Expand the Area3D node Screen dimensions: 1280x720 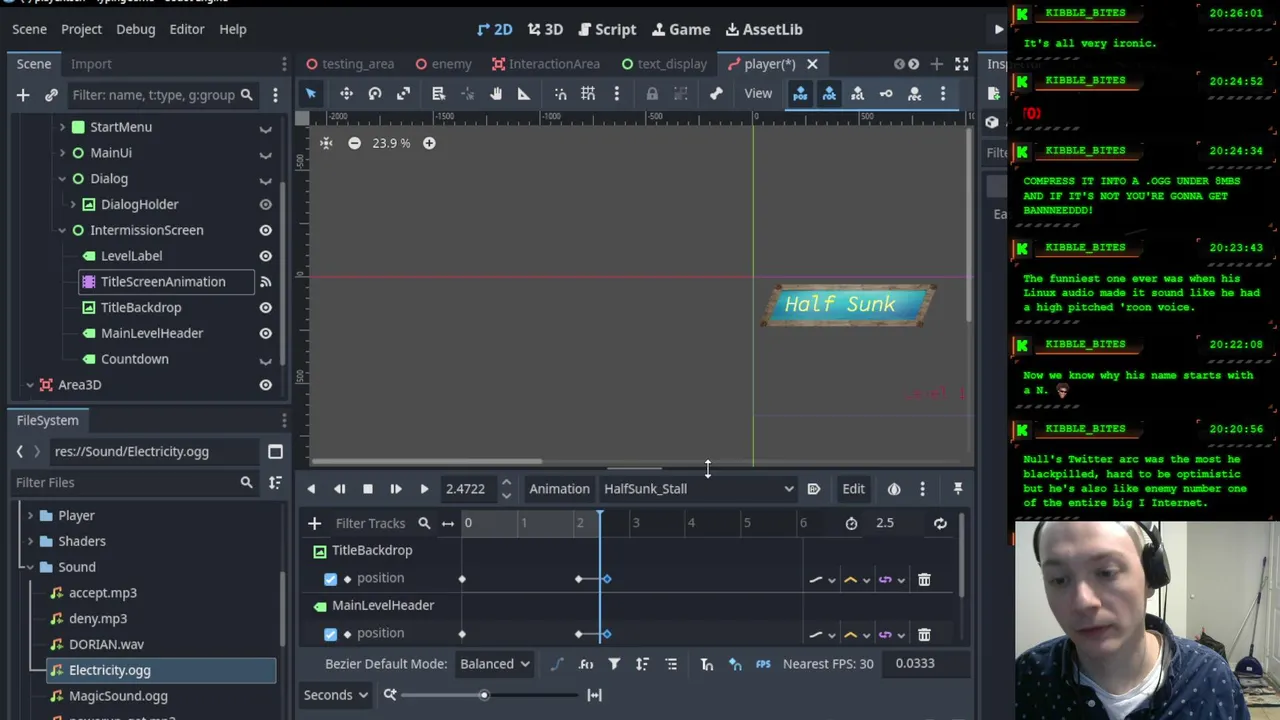coord(30,385)
